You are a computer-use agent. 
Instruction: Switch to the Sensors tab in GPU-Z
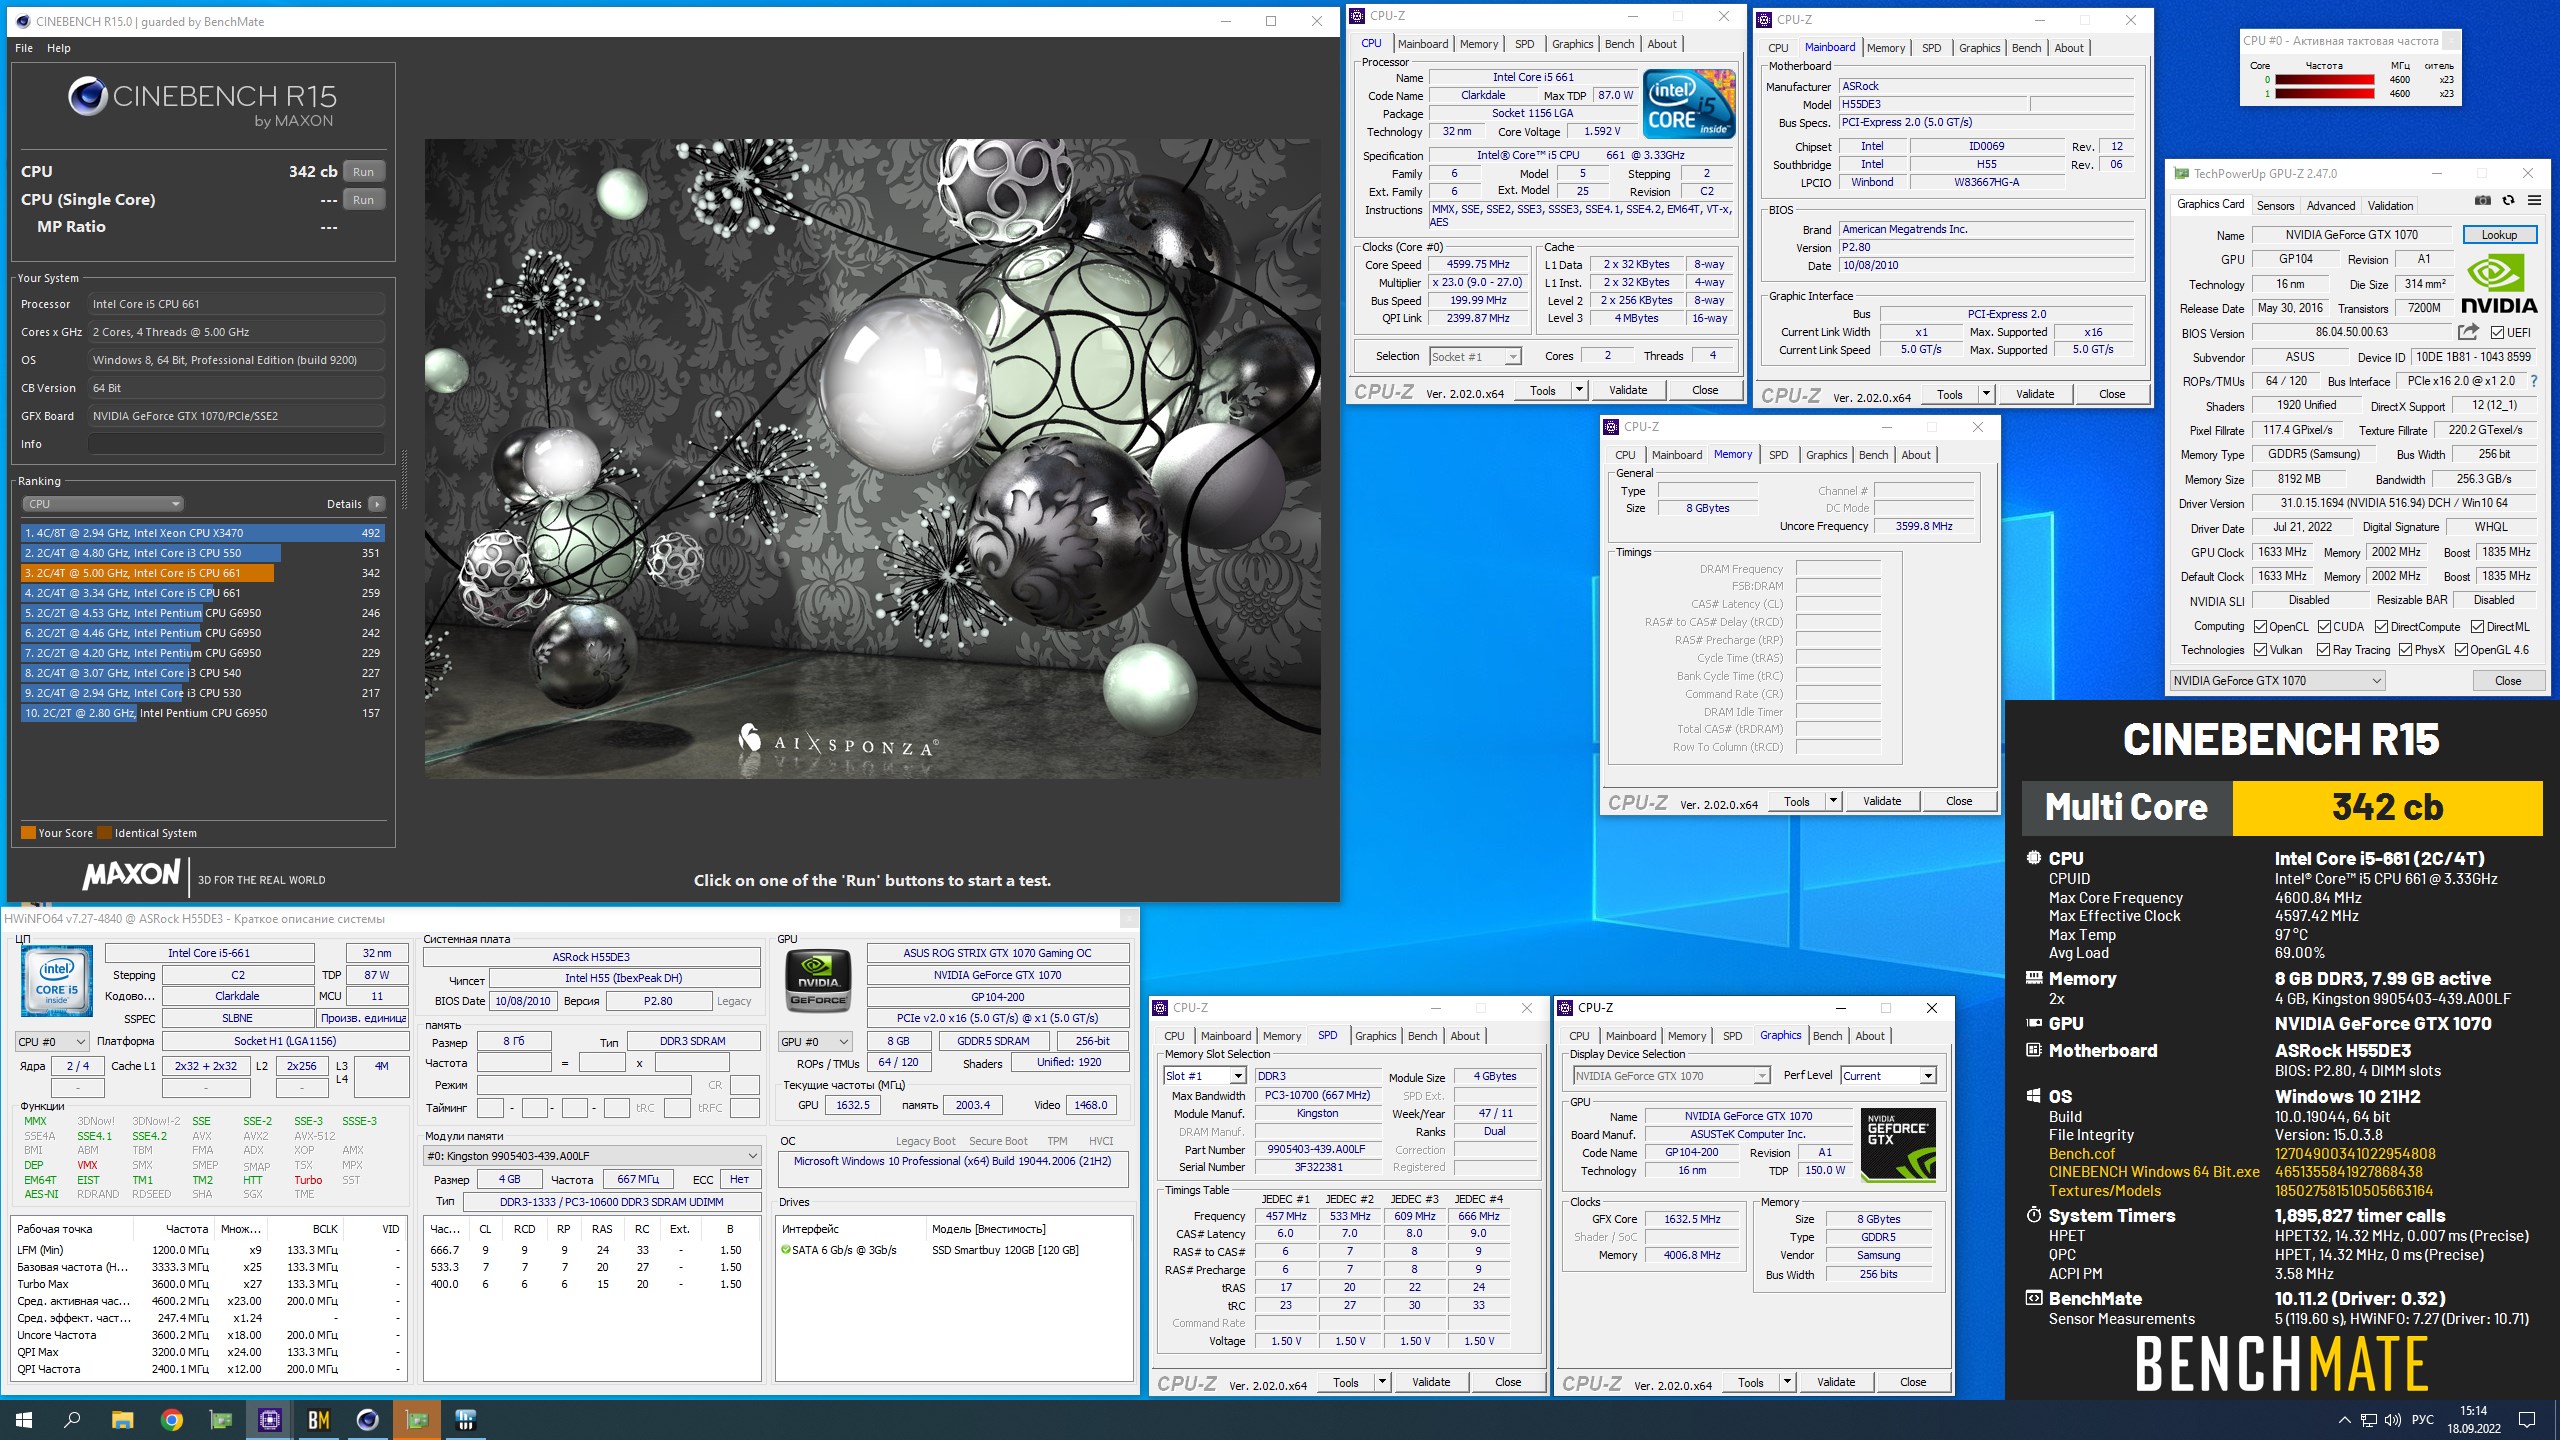2275,206
